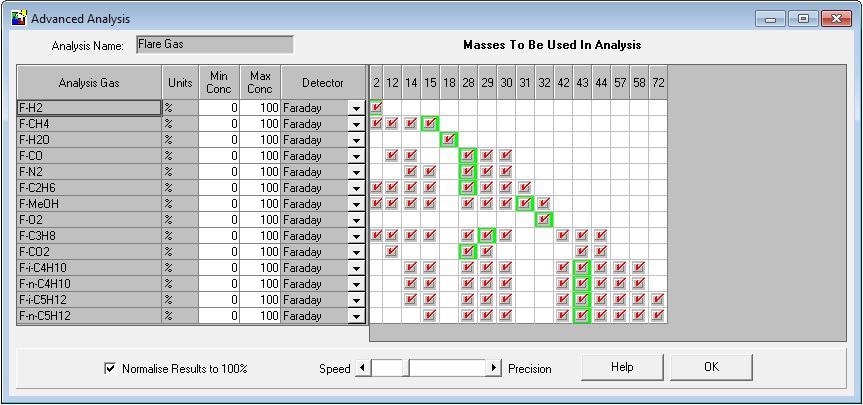
Task: Click the mass 28 column header
Action: coord(468,83)
